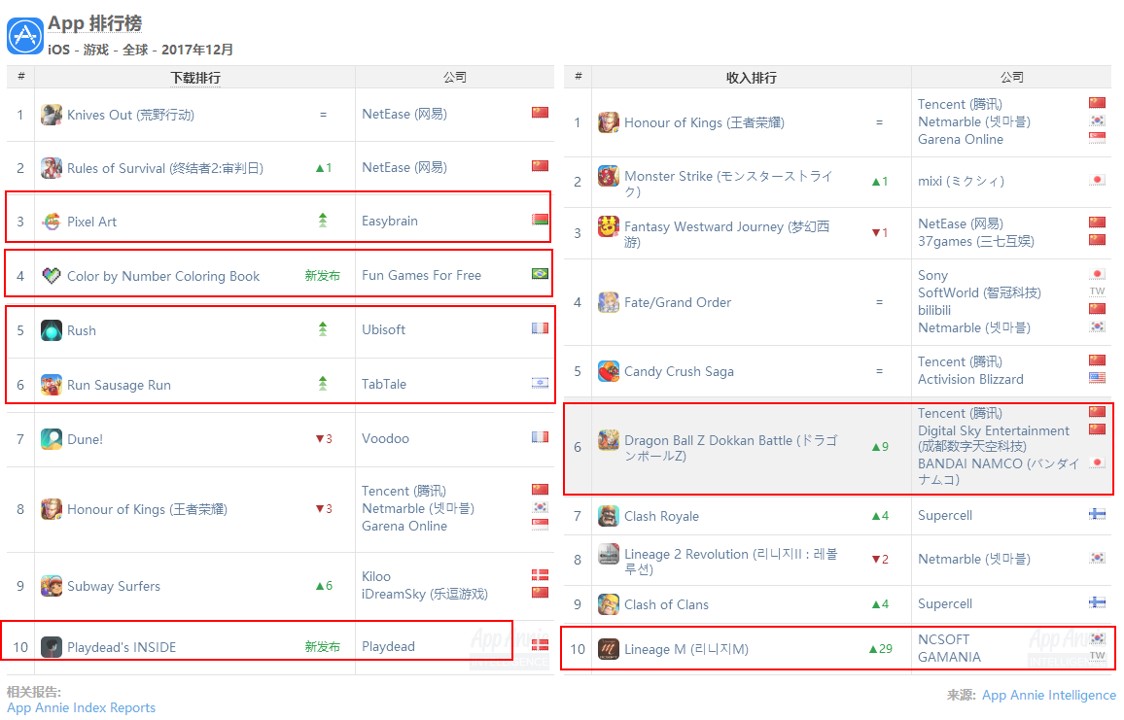Click the ▲9 change for Dragon Ball Z
The width and height of the screenshot is (1124, 720).
(880, 447)
